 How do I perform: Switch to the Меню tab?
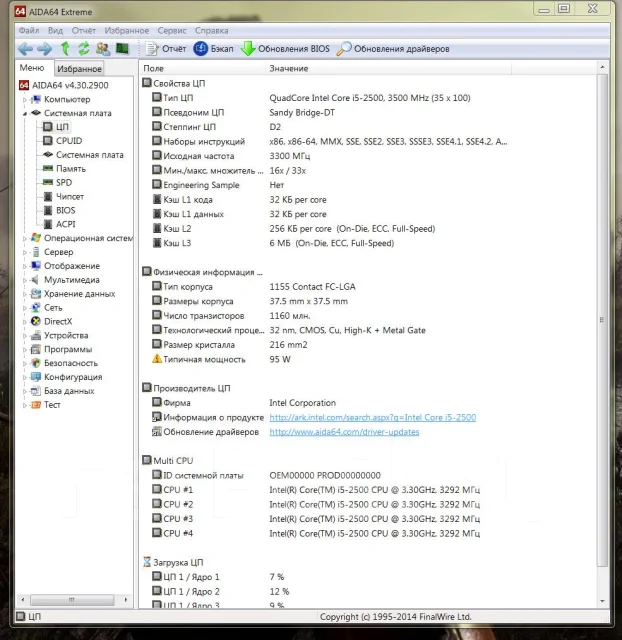tap(32, 68)
